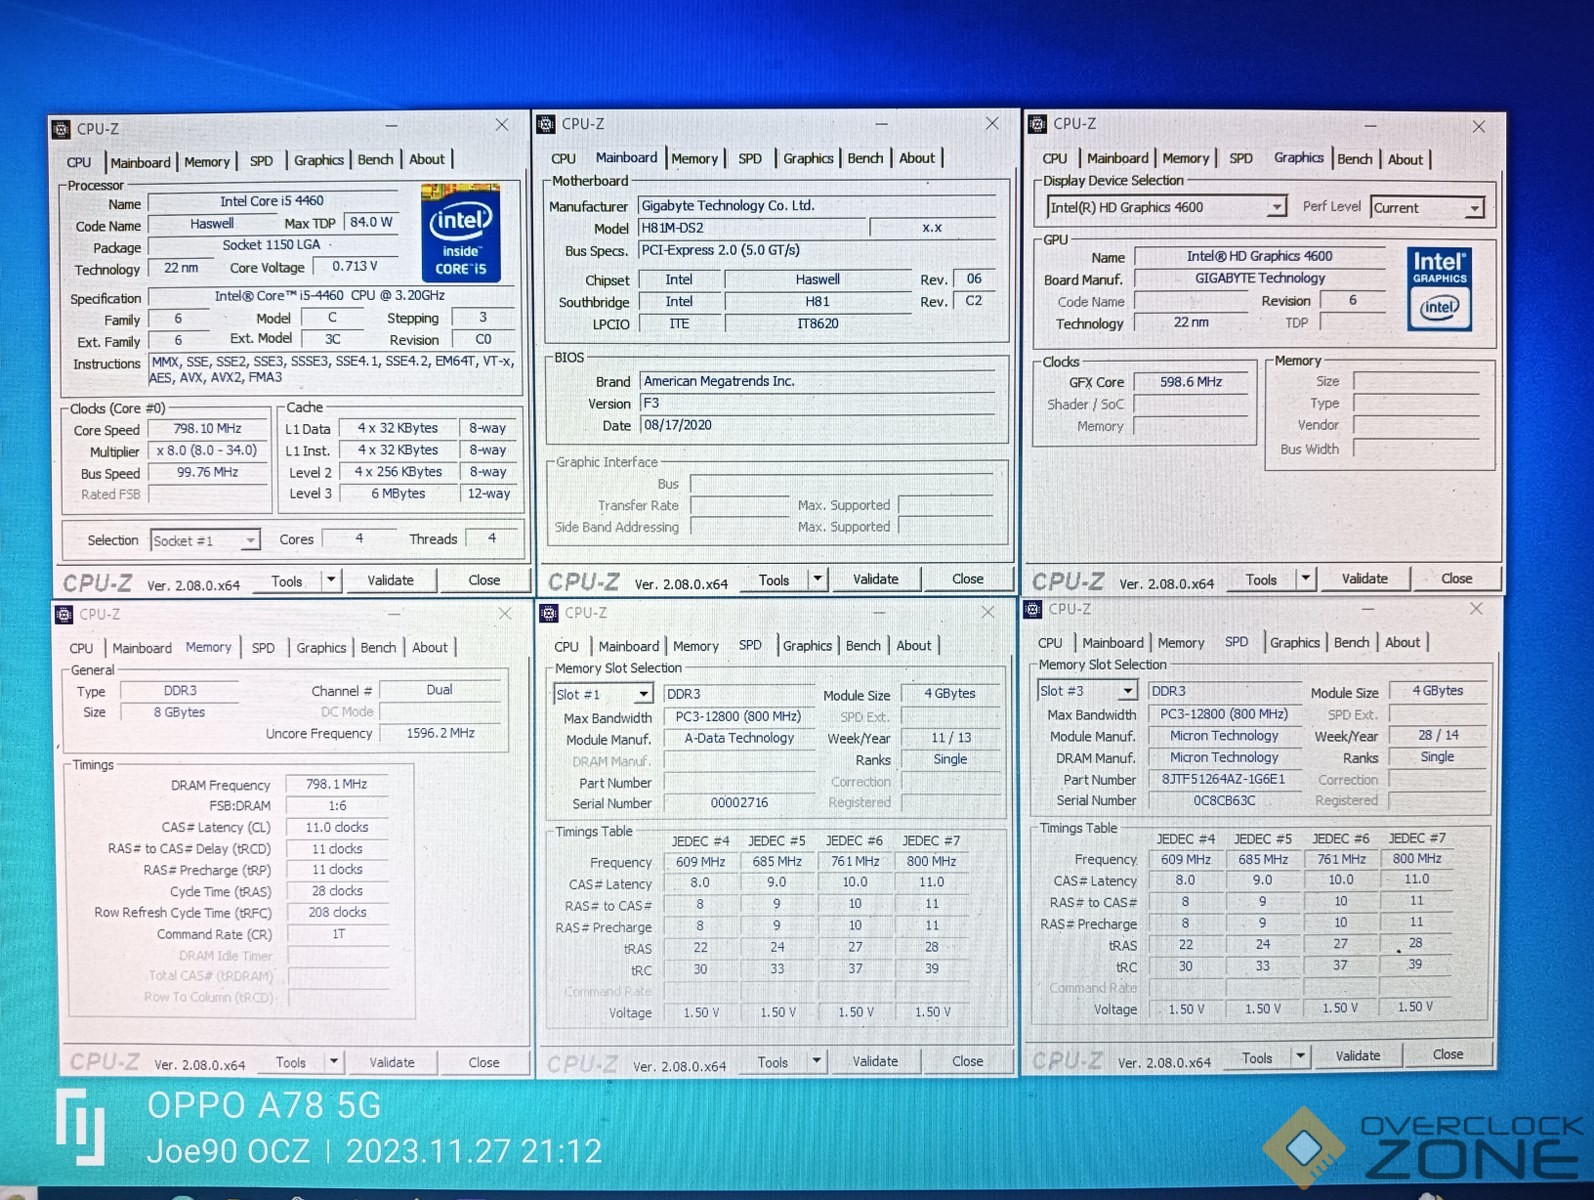Click Validate button in Mainboard window
Viewport: 1594px width, 1200px height.
(875, 579)
